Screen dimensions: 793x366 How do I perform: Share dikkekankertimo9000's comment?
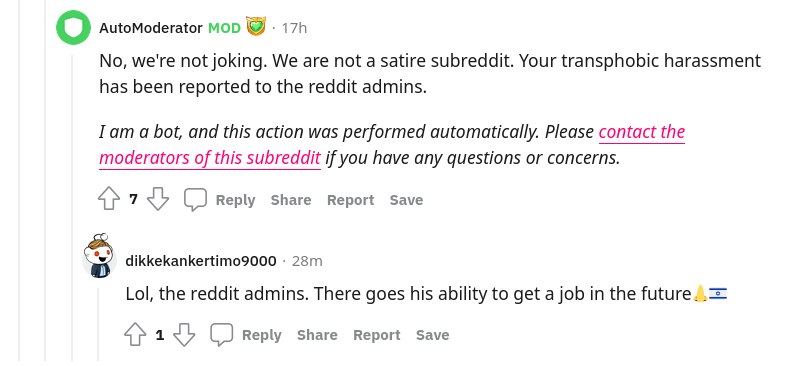(x=317, y=335)
